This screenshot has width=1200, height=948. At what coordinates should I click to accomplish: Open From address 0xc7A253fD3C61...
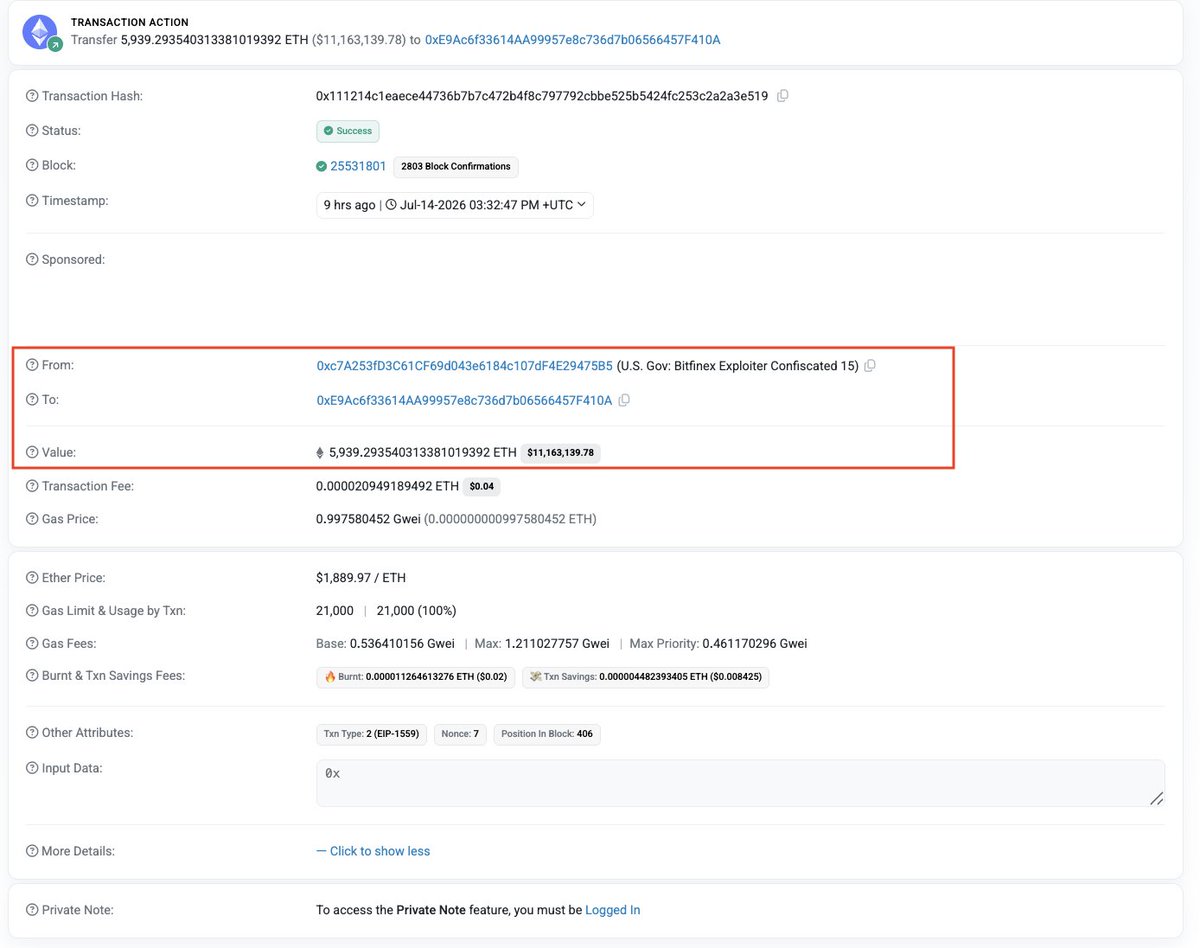(x=464, y=366)
